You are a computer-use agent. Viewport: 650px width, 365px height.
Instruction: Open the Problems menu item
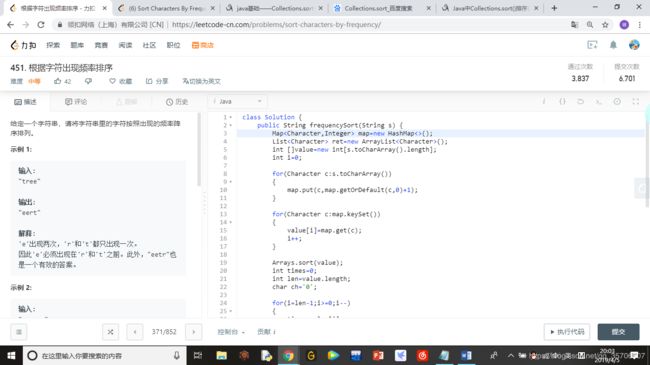pos(77,45)
